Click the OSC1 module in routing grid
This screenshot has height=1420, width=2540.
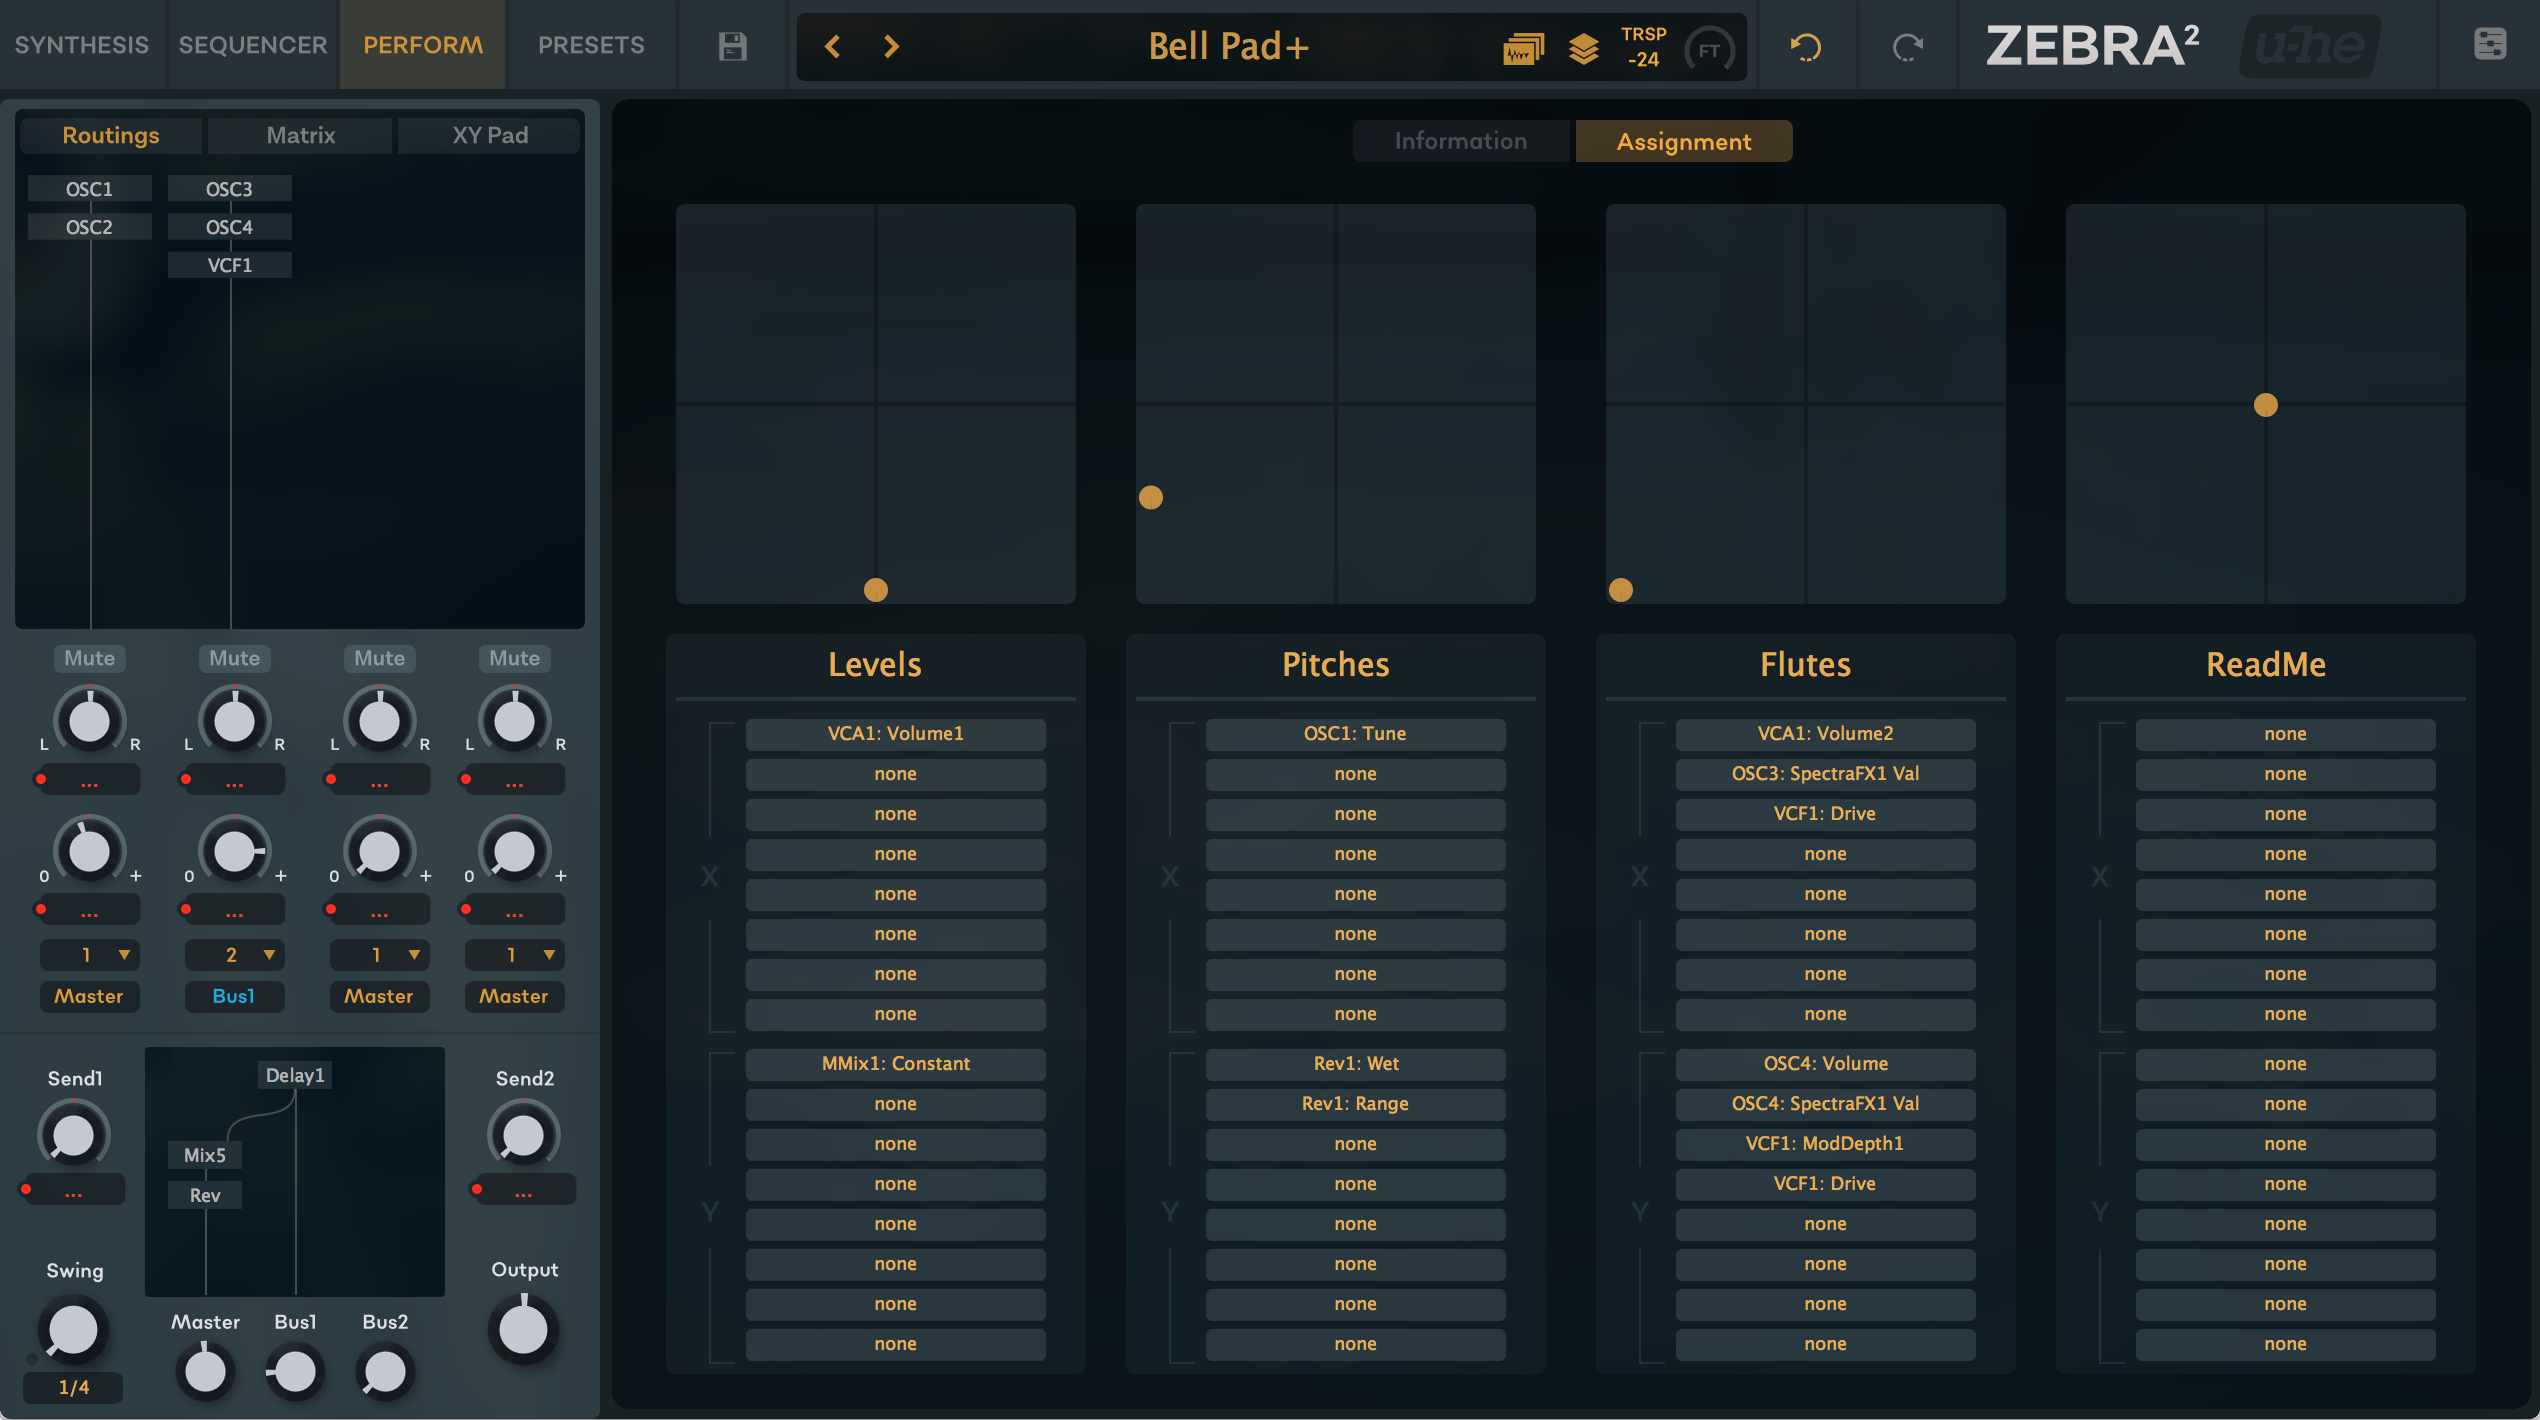tap(90, 189)
